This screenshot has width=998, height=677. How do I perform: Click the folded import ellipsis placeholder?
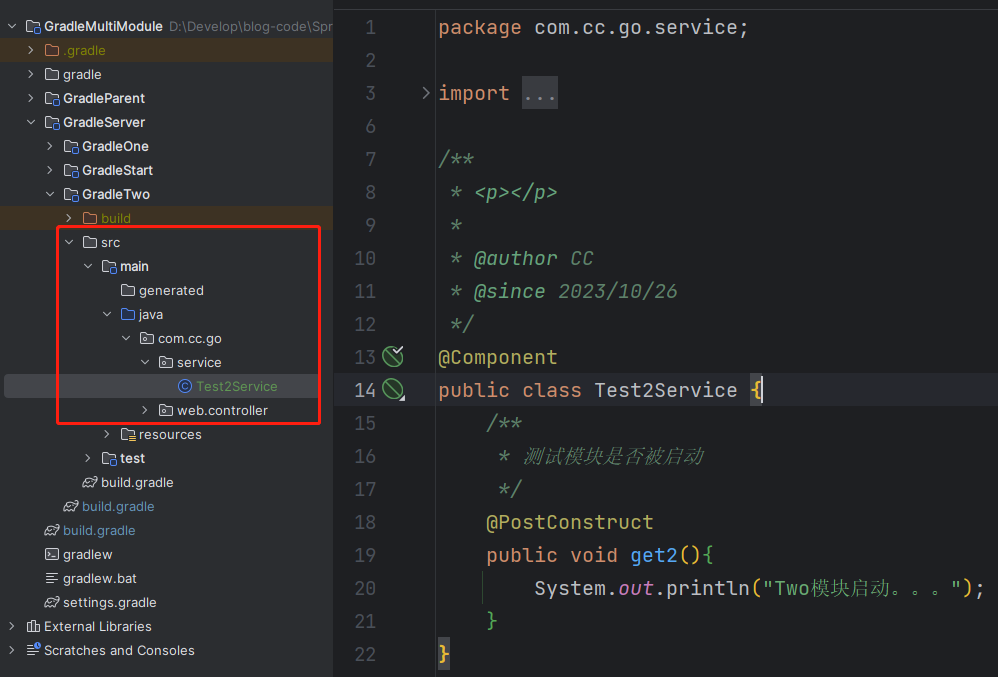point(540,93)
